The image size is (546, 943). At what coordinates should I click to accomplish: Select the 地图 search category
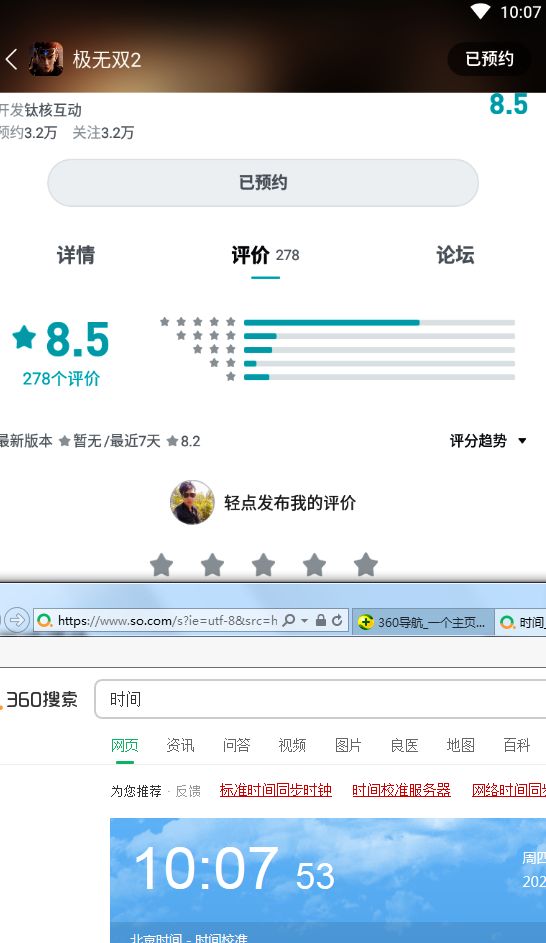click(461, 746)
